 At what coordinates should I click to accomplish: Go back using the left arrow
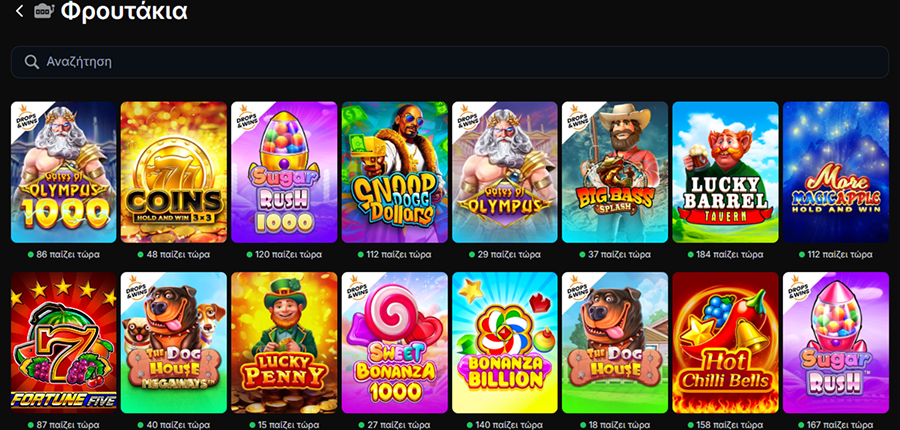(20, 10)
